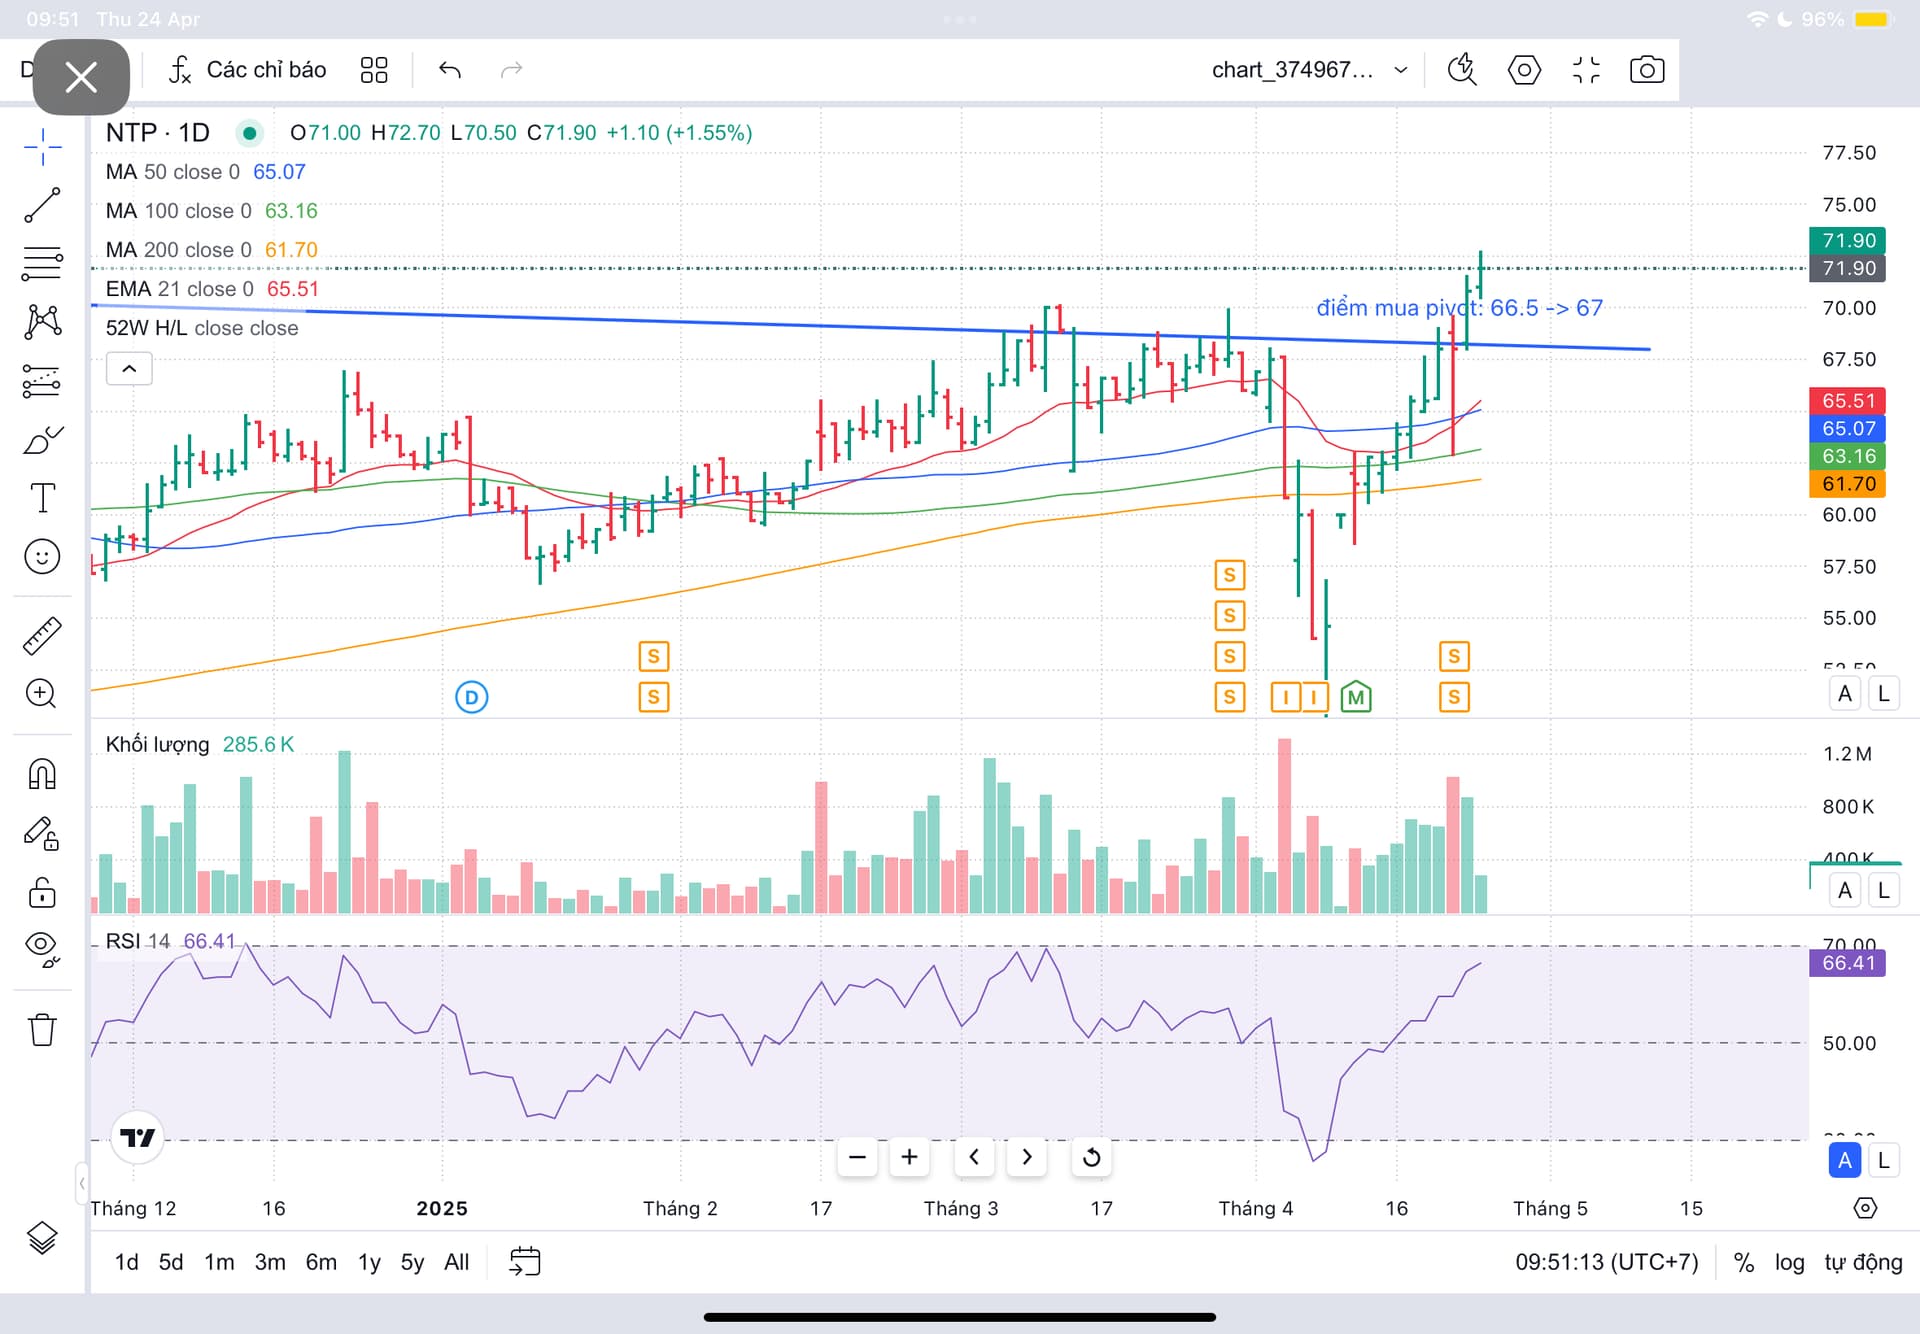Open Các chỉ báo indicators menu

pos(248,70)
